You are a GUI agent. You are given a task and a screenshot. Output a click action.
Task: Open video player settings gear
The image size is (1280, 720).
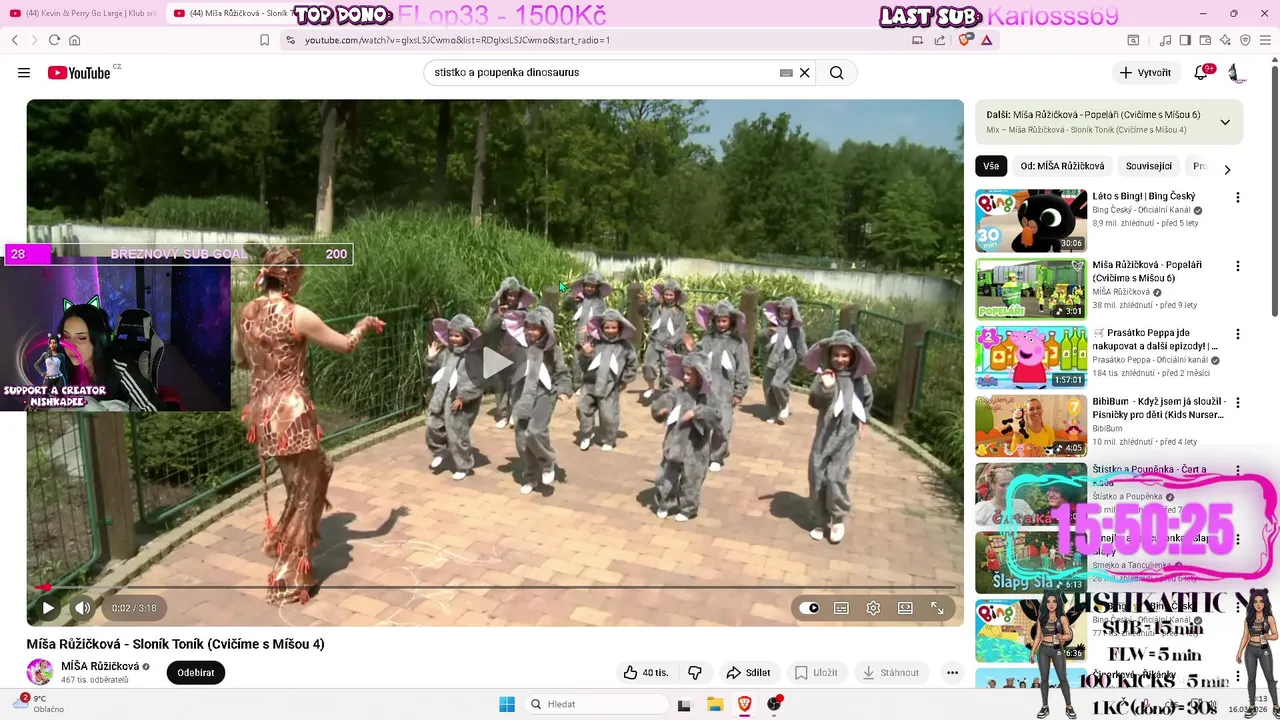pyautogui.click(x=873, y=608)
